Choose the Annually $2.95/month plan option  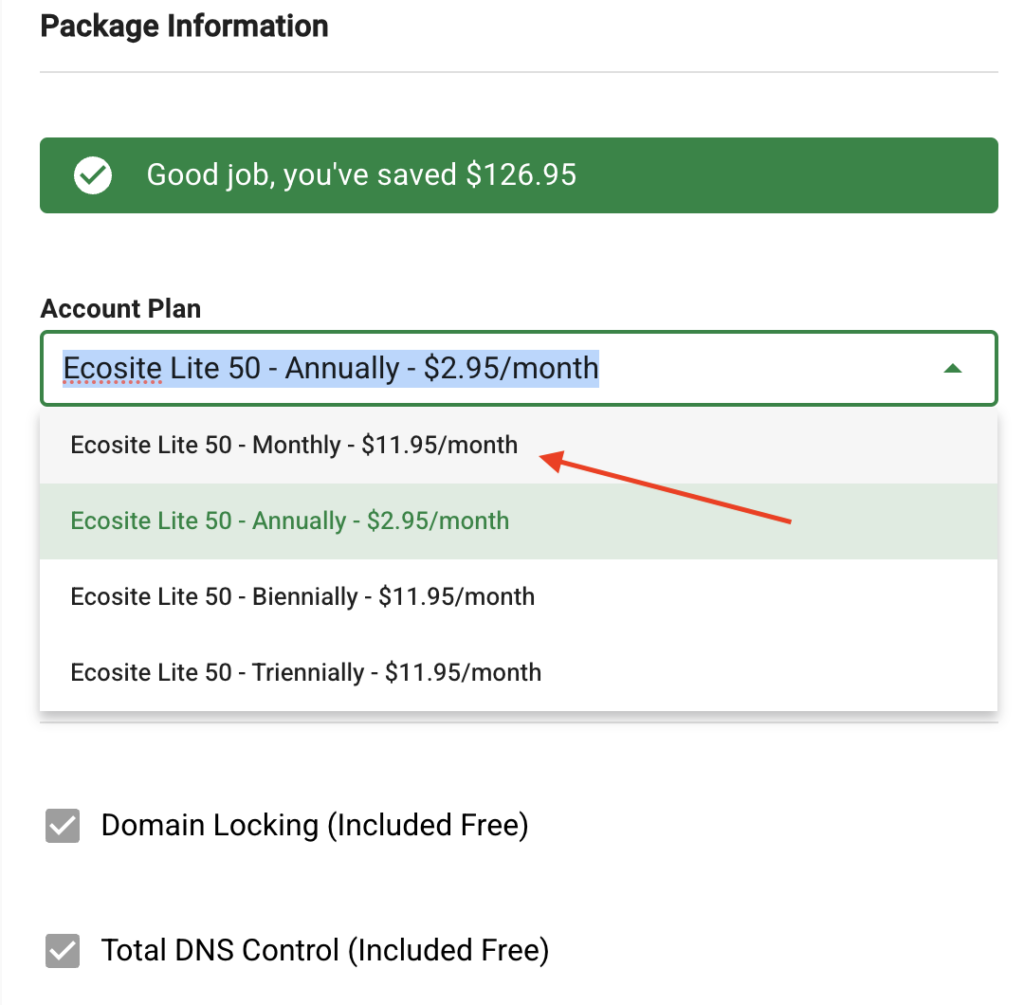tap(290, 521)
